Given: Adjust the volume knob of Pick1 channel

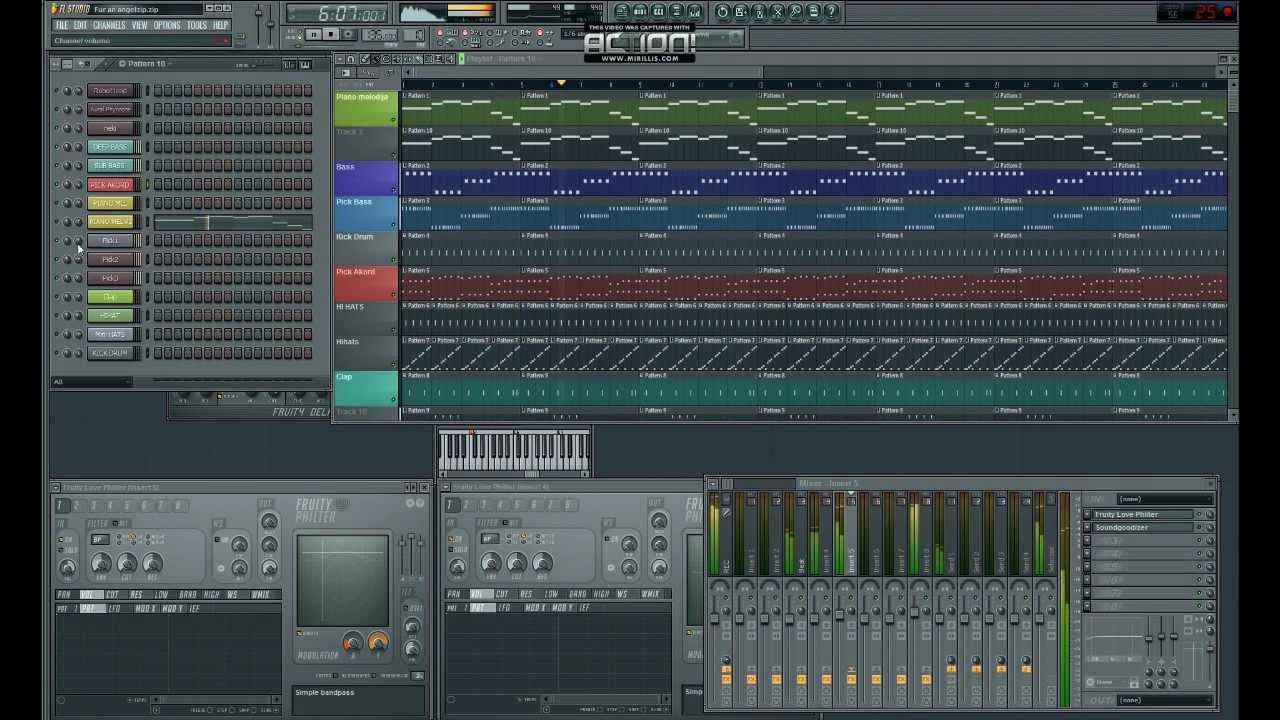Looking at the screenshot, I should tap(78, 241).
